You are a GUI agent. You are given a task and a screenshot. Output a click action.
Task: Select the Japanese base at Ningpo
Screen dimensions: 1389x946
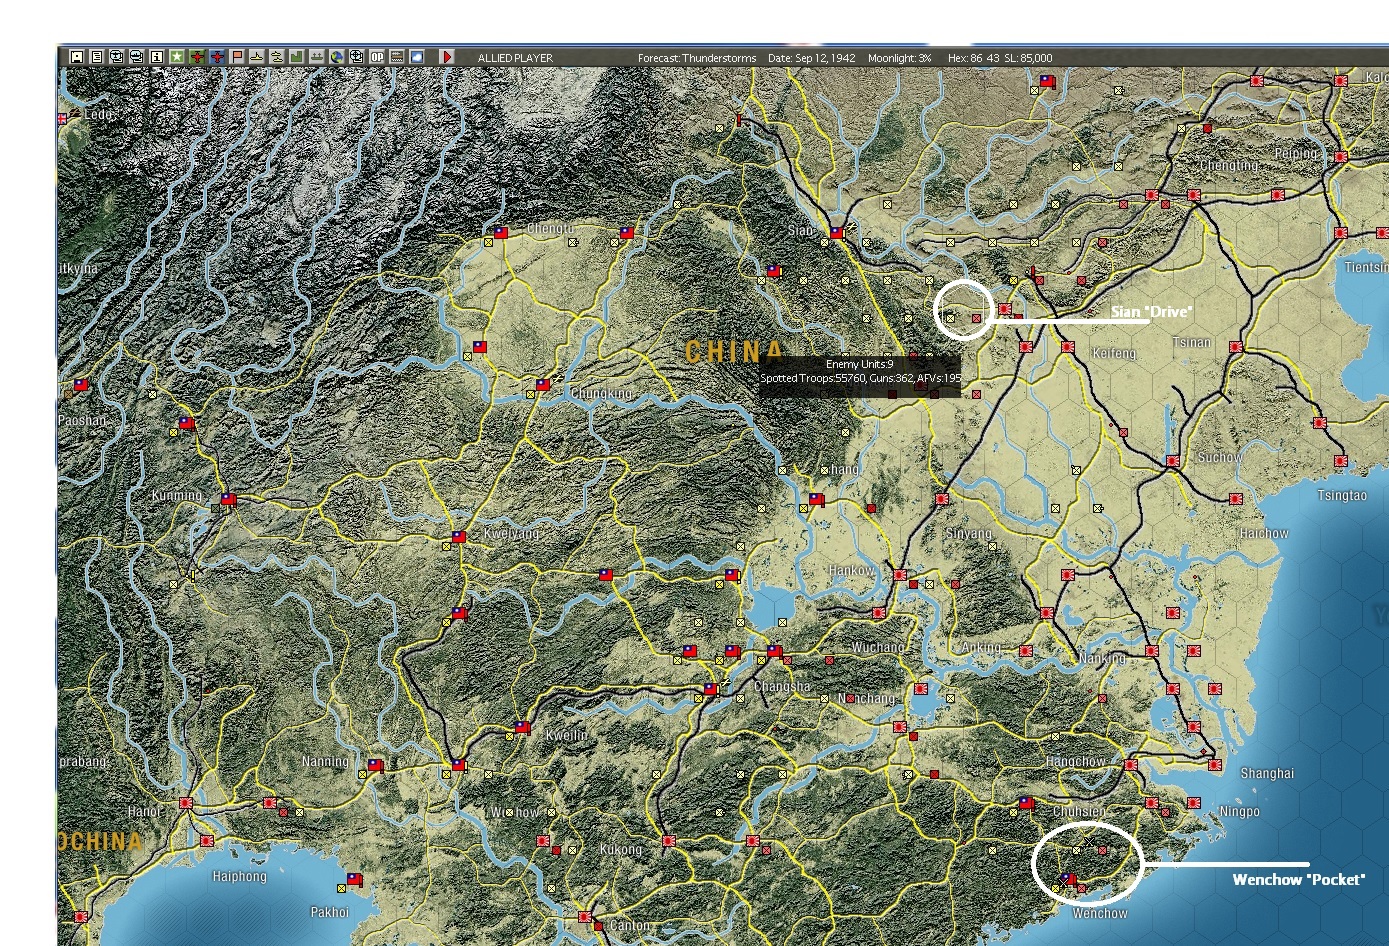pyautogui.click(x=1194, y=803)
